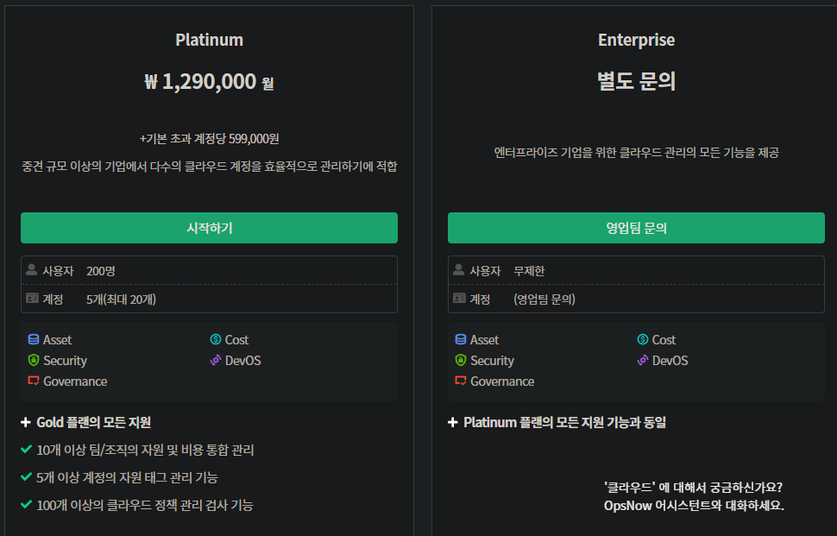Click checkmark beside 100개 이상 정책 검사 item

[x=26, y=504]
